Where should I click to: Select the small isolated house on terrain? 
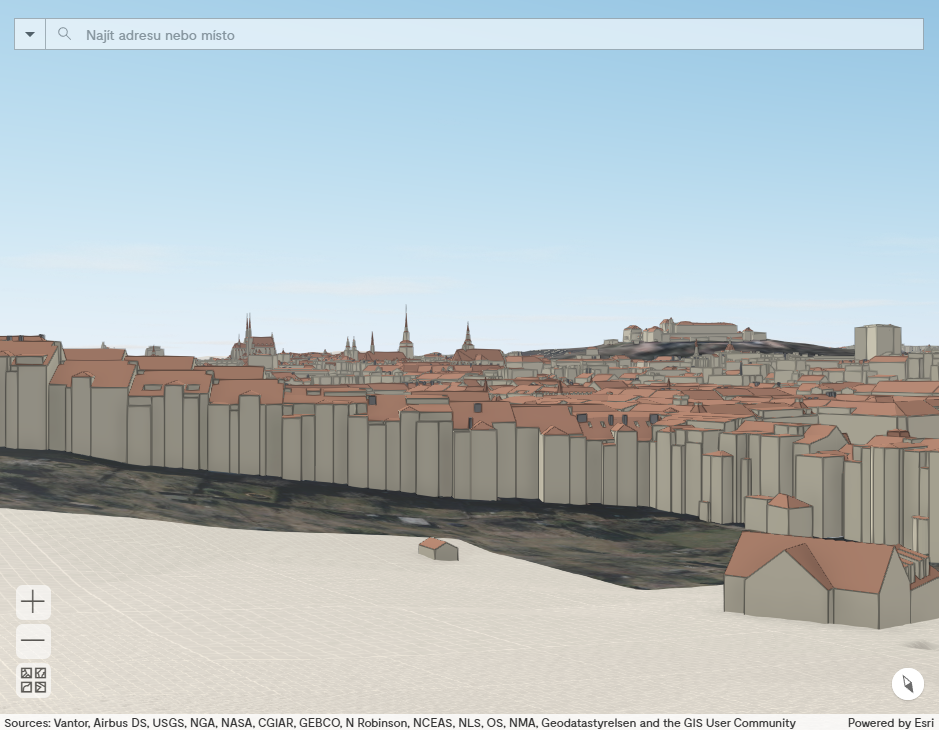(x=438, y=549)
